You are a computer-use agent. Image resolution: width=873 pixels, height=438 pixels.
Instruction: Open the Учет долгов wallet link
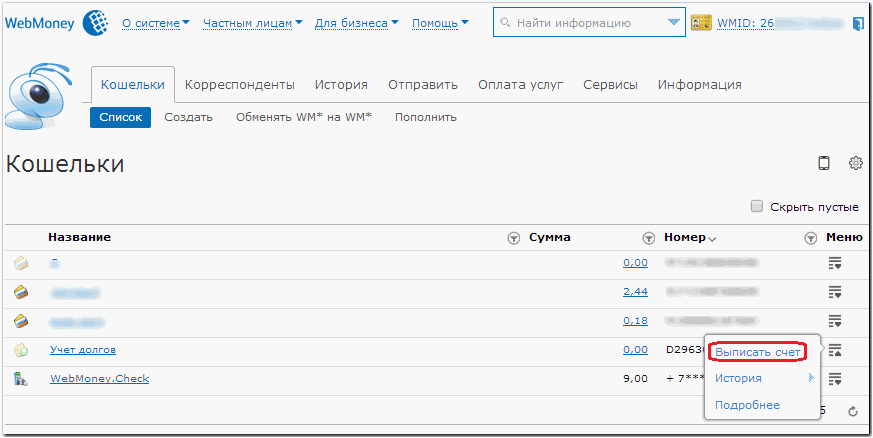click(83, 350)
